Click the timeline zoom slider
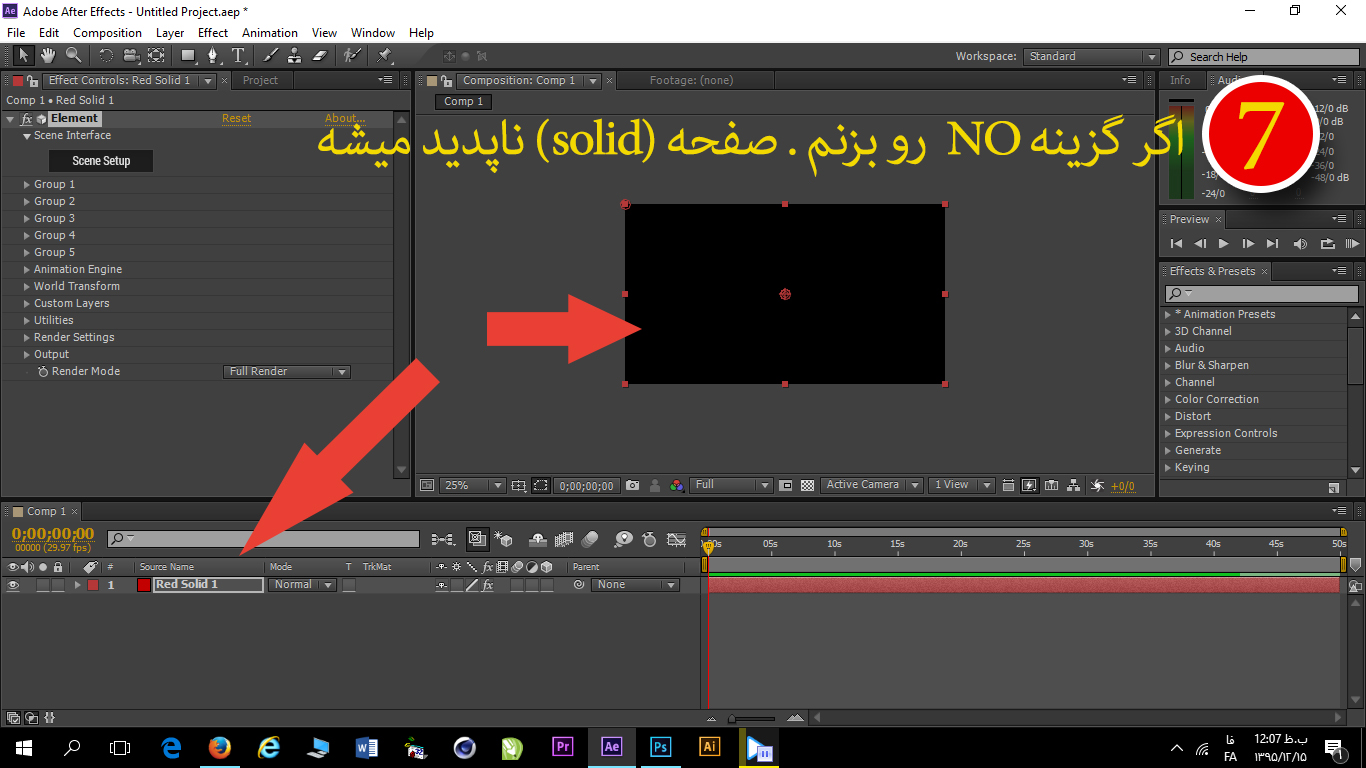 (x=752, y=718)
